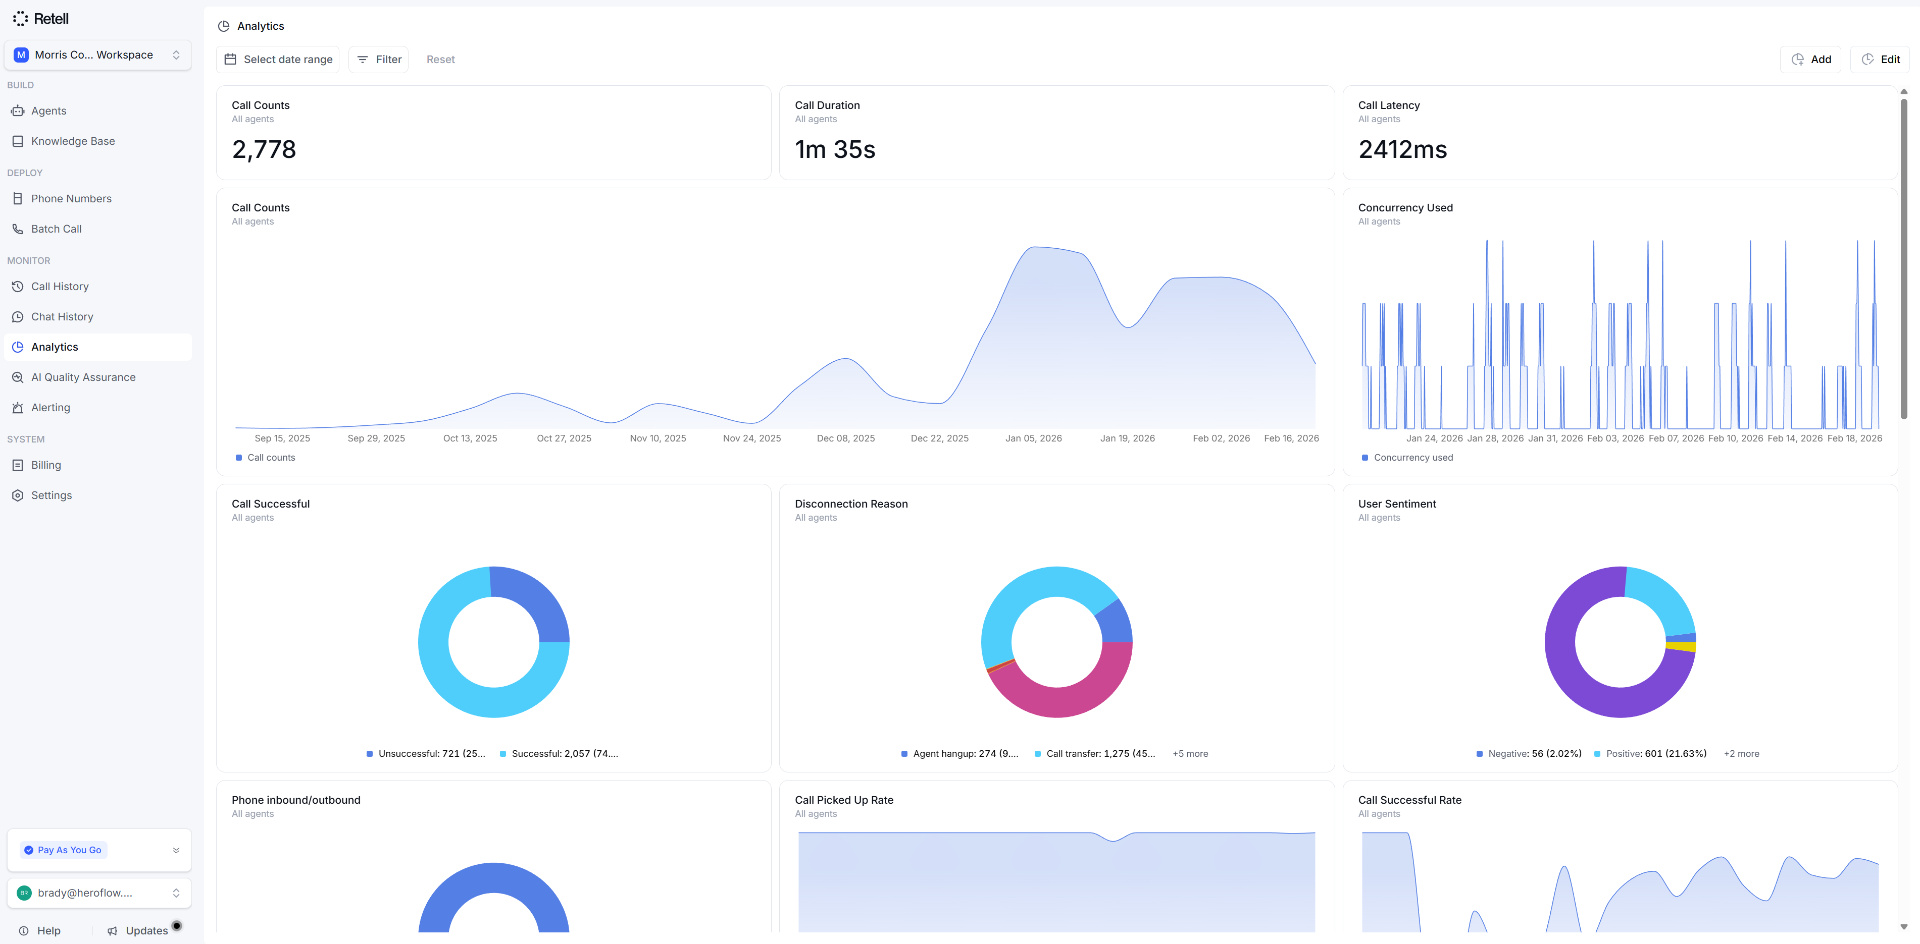Click the Phone Numbers icon

[x=18, y=199]
